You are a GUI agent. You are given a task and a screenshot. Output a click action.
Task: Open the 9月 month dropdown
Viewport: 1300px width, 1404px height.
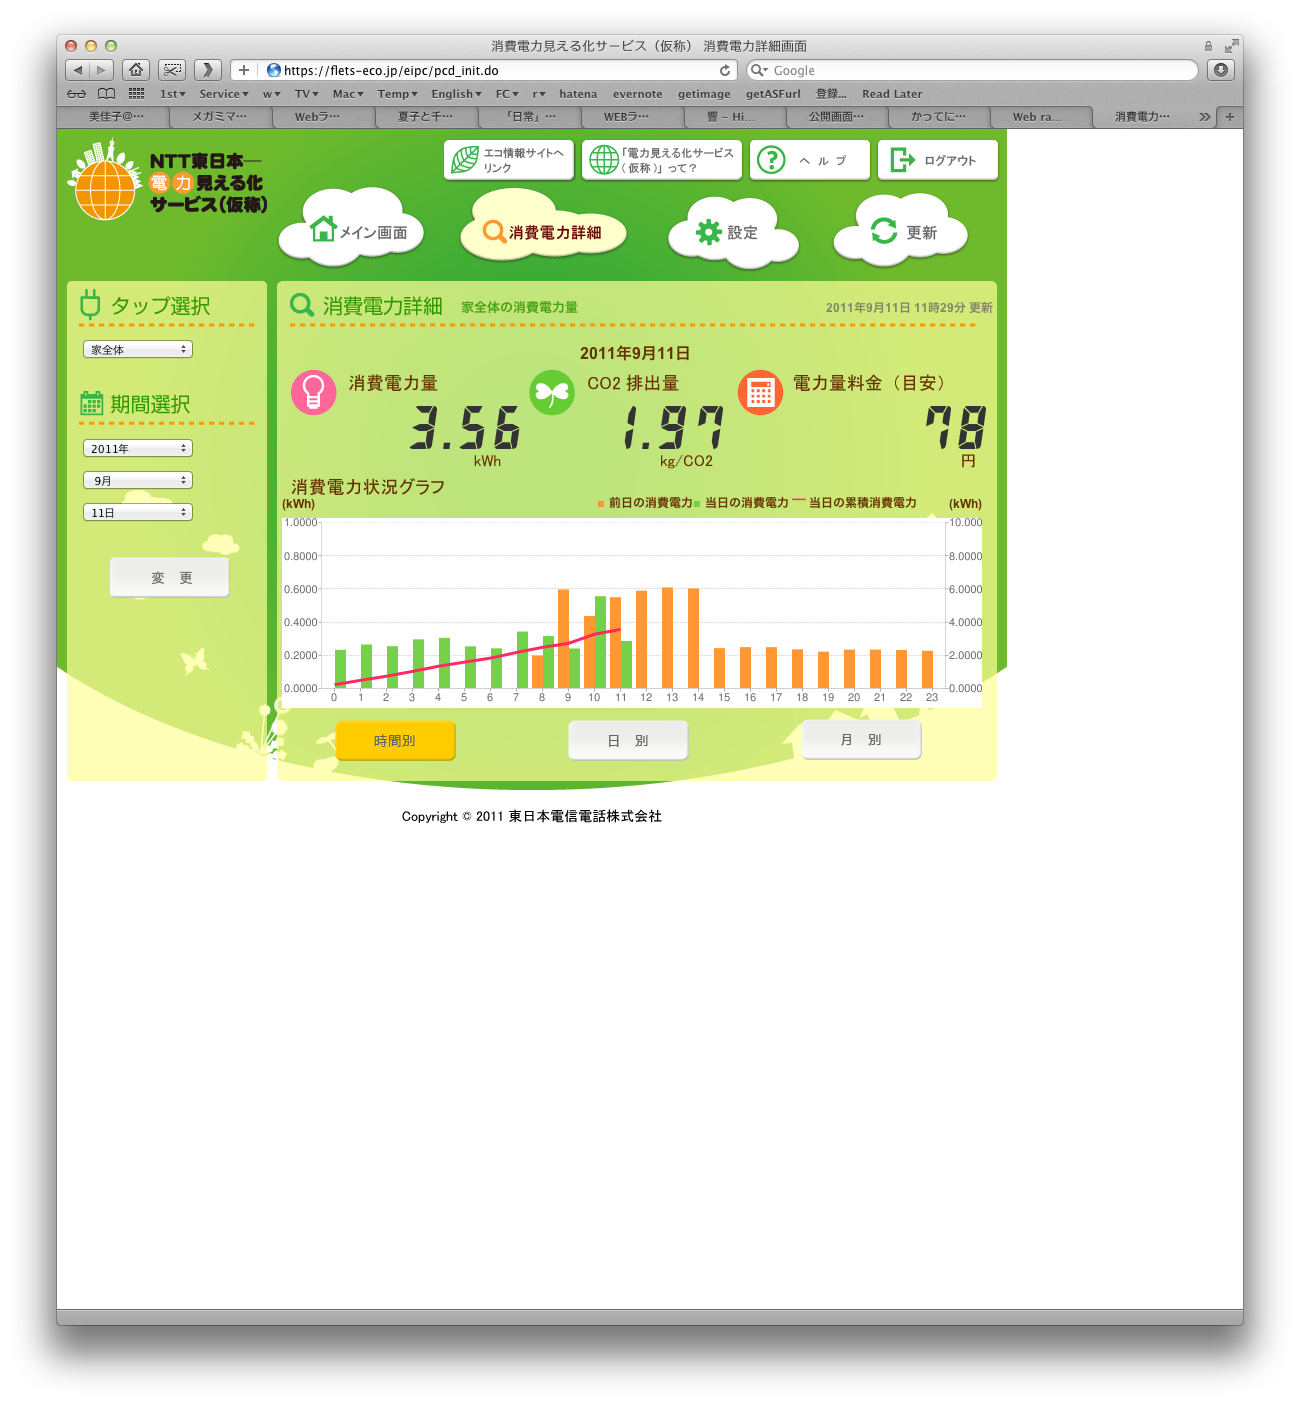tap(137, 481)
